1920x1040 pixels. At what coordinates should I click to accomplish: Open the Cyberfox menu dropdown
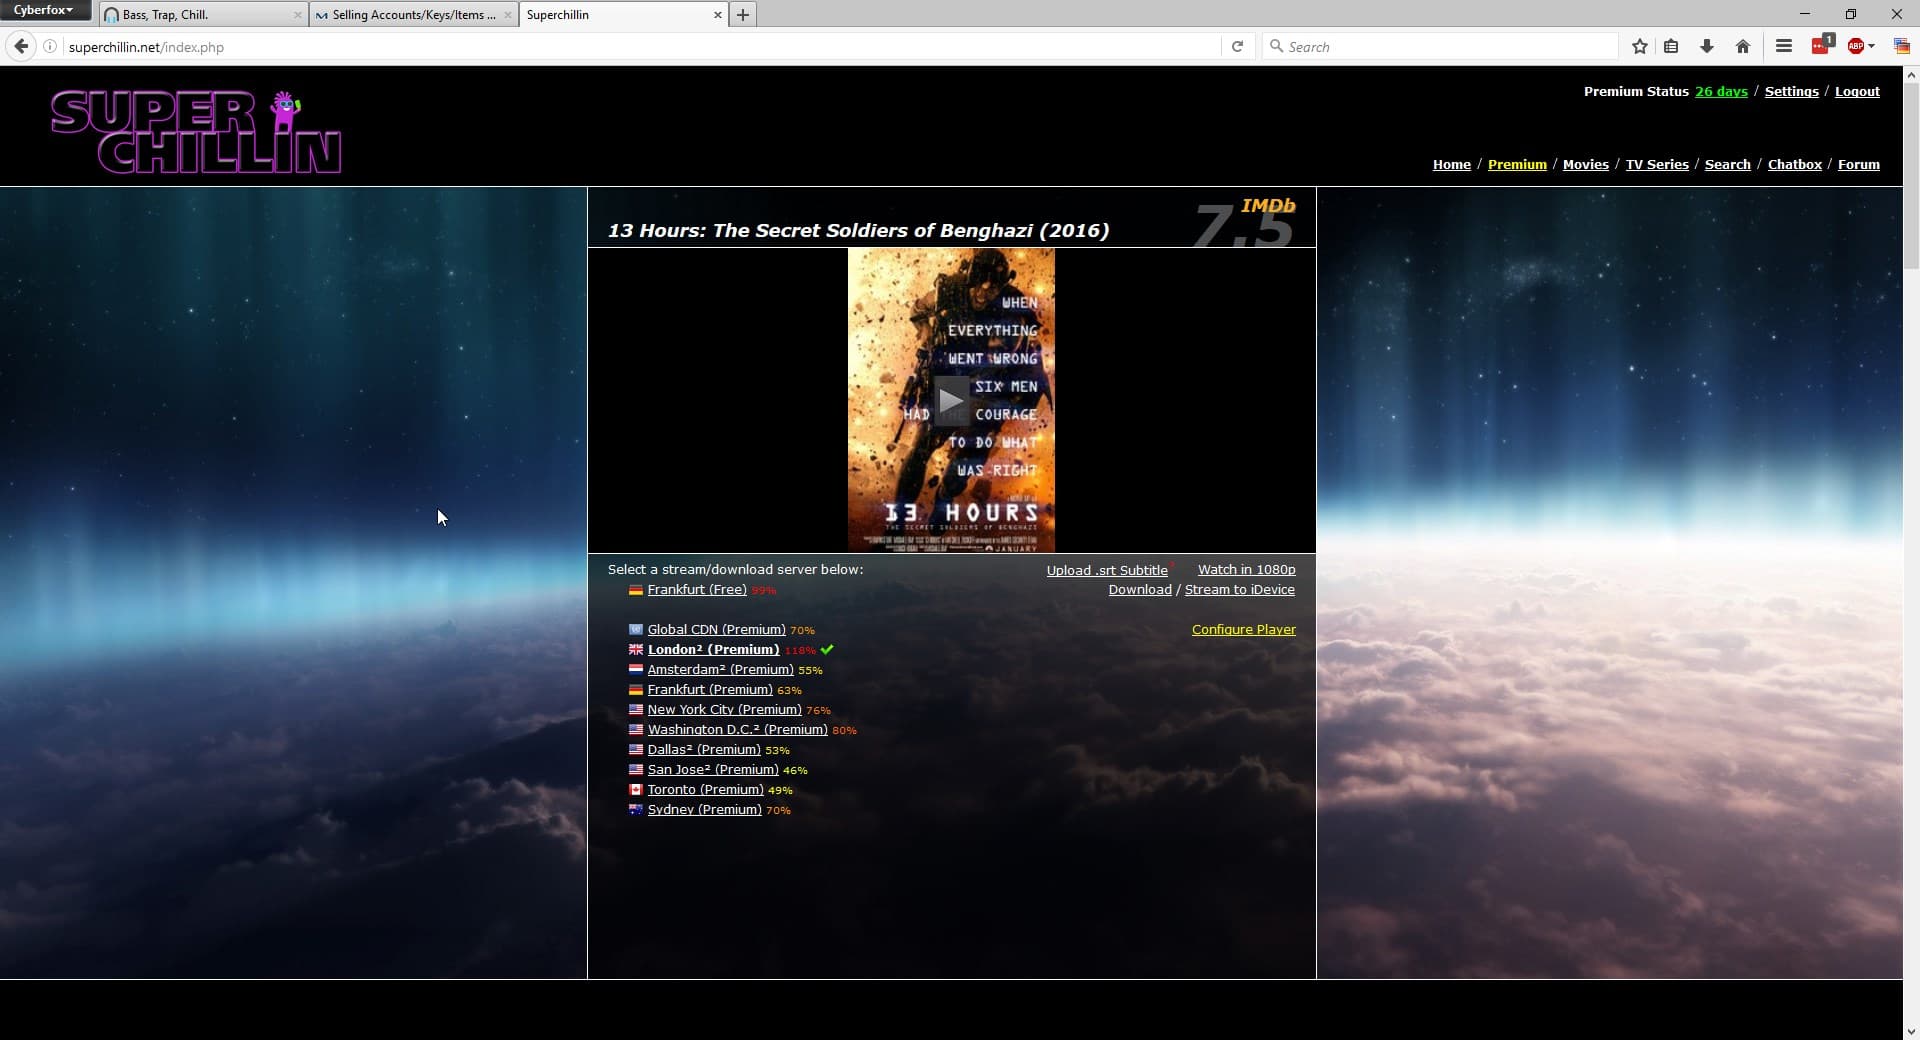[44, 10]
